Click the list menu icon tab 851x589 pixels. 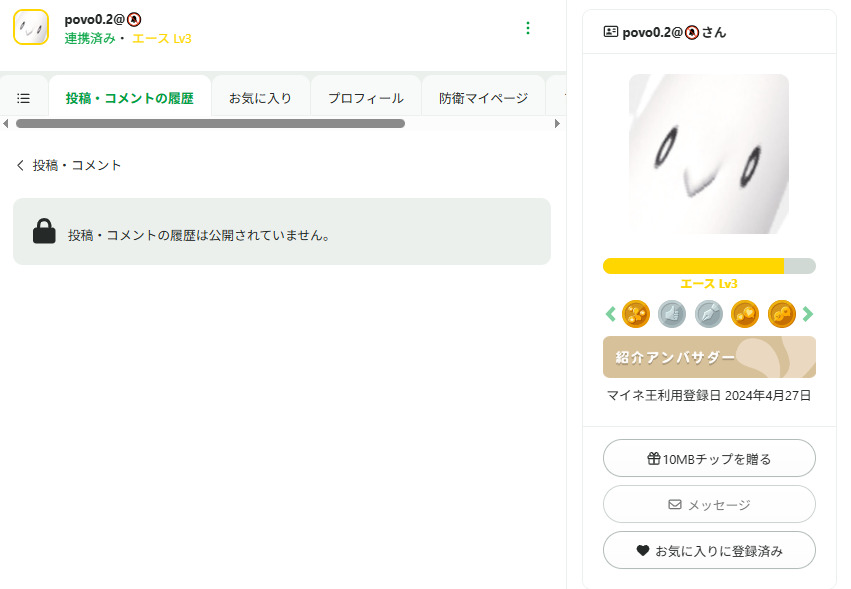pos(24,98)
